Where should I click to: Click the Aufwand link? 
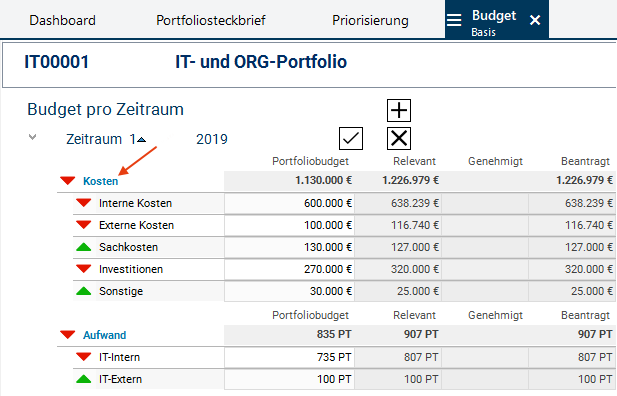[x=105, y=335]
